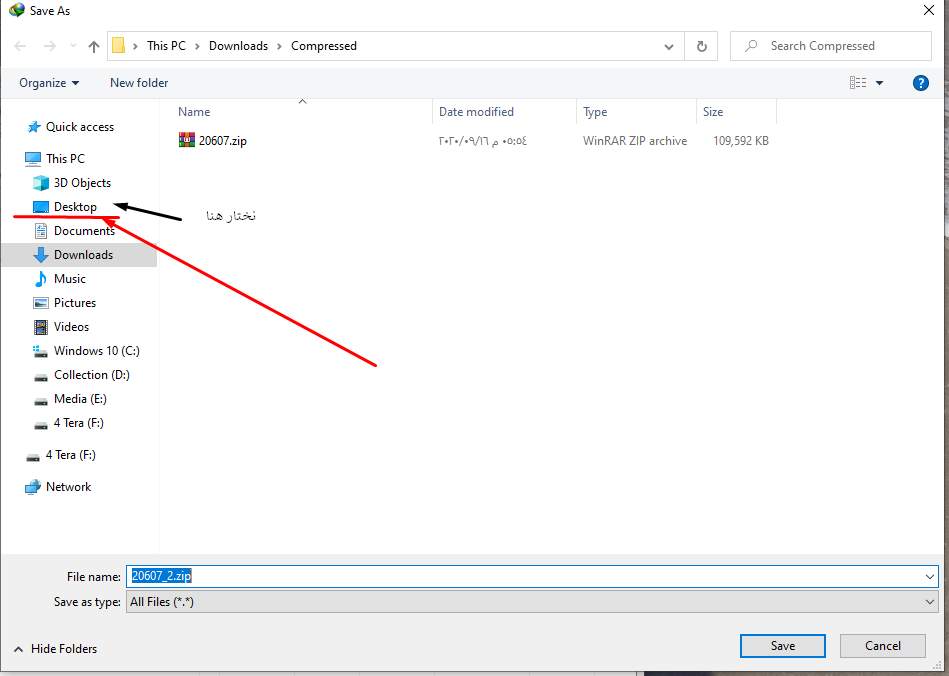This screenshot has width=949, height=676.
Task: Click the Windows 10 (C:) drive icon
Action: click(x=41, y=351)
